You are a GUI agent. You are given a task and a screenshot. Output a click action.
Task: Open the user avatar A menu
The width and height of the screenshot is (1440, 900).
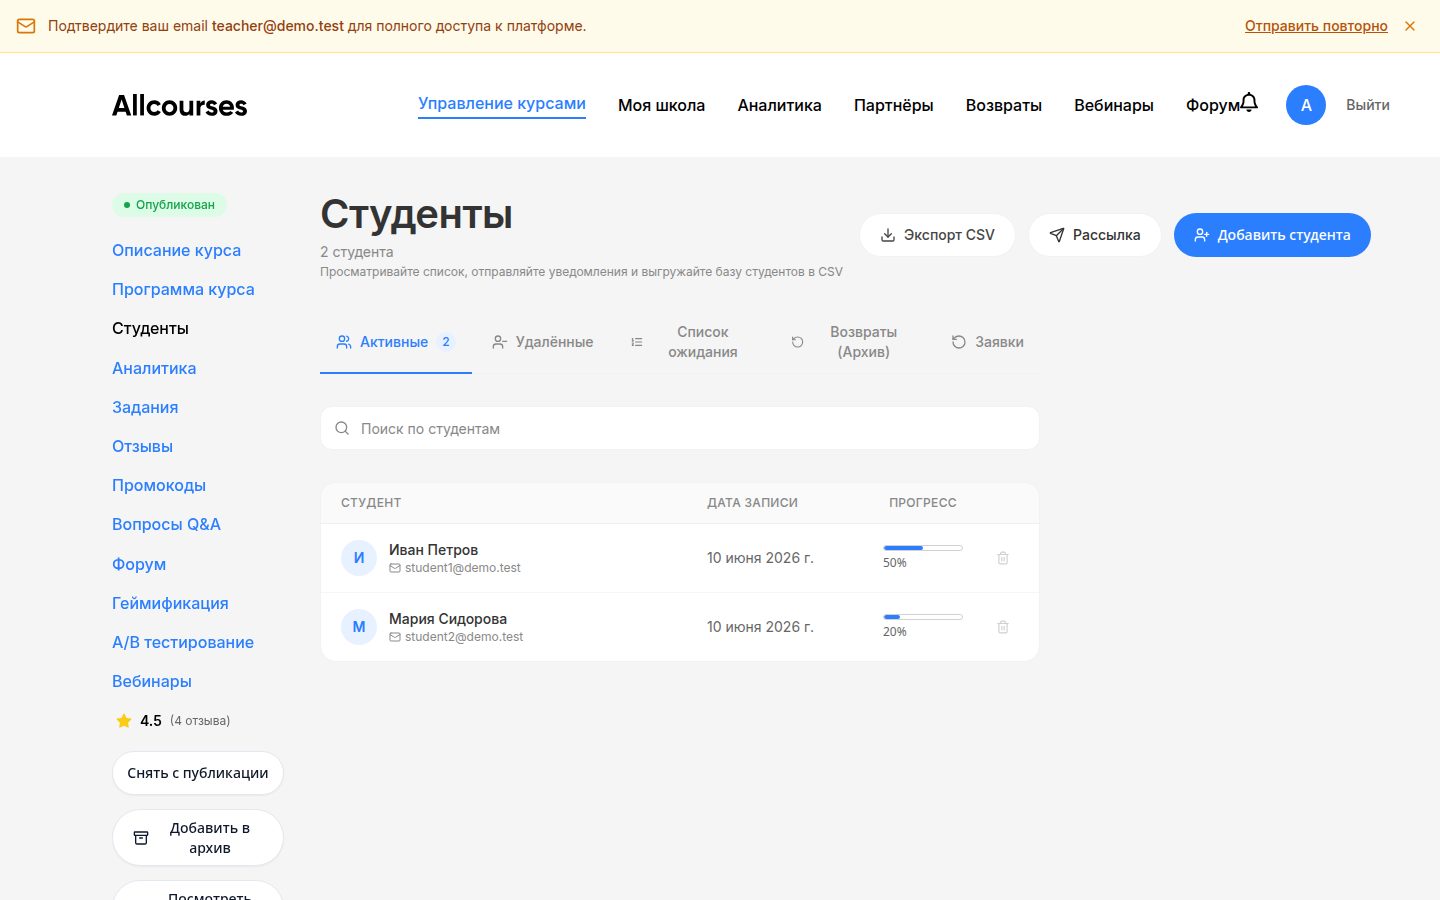1306,105
